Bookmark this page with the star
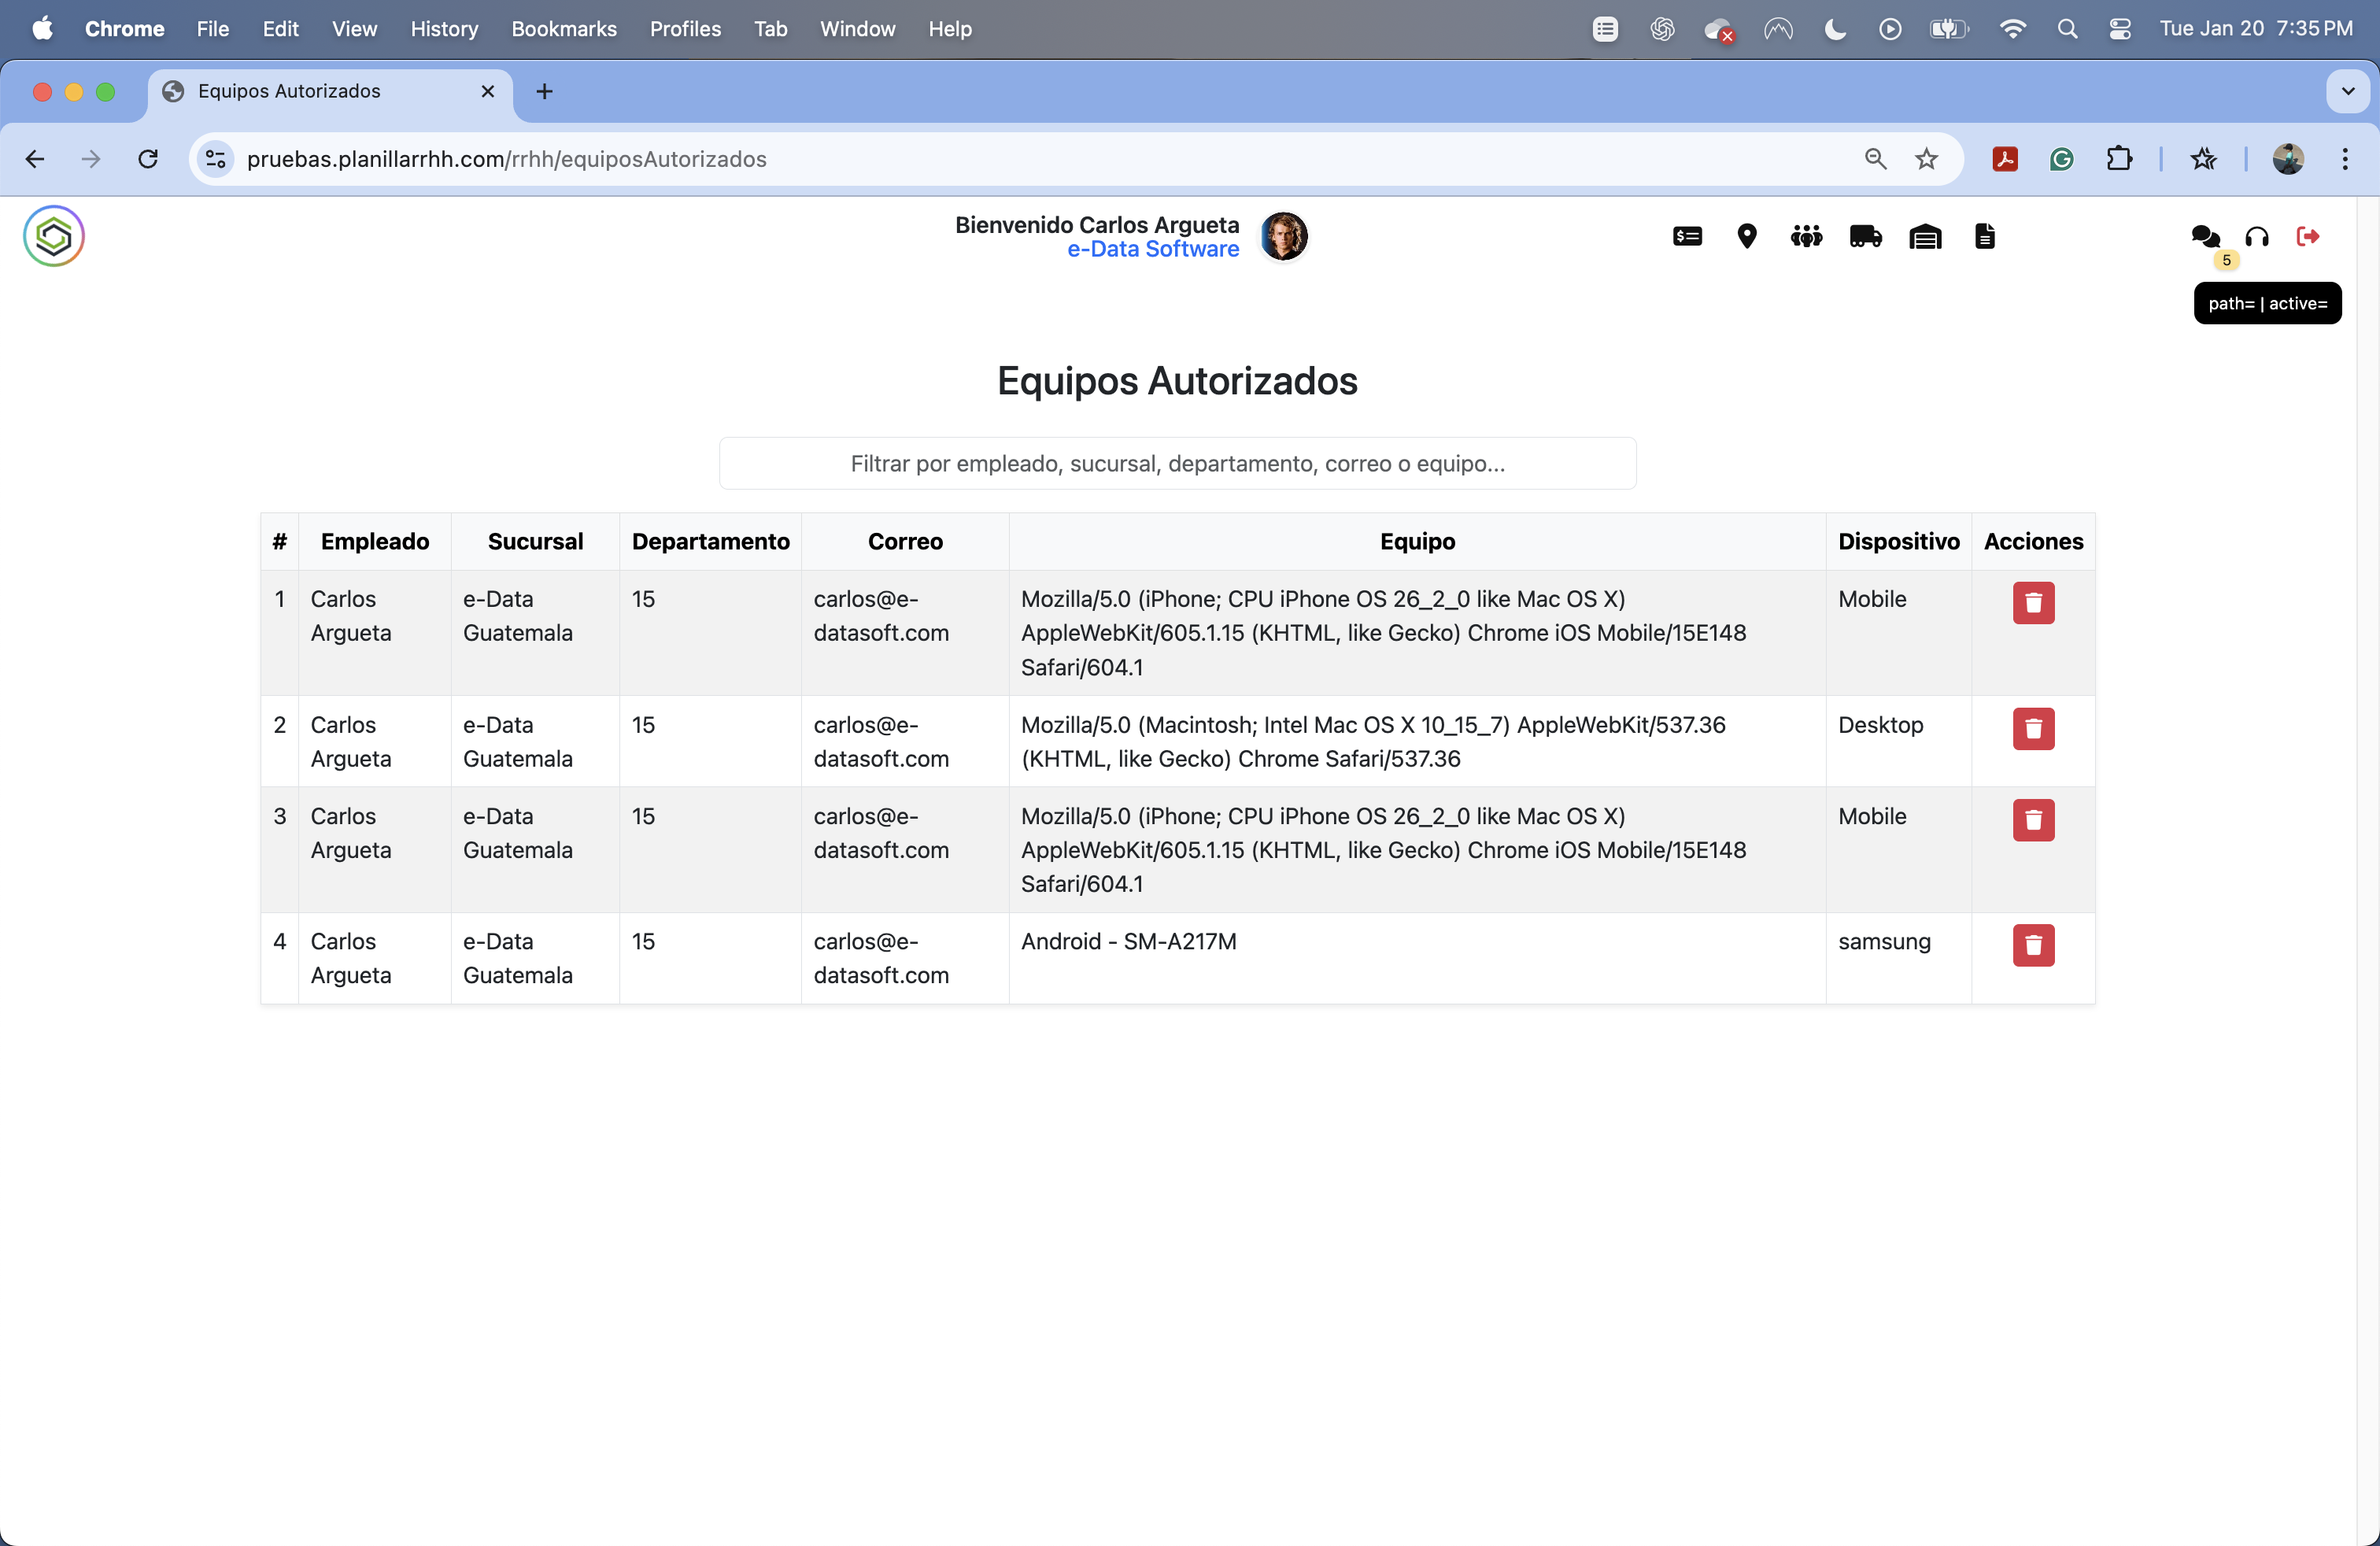The image size is (2380, 1546). [1927, 159]
